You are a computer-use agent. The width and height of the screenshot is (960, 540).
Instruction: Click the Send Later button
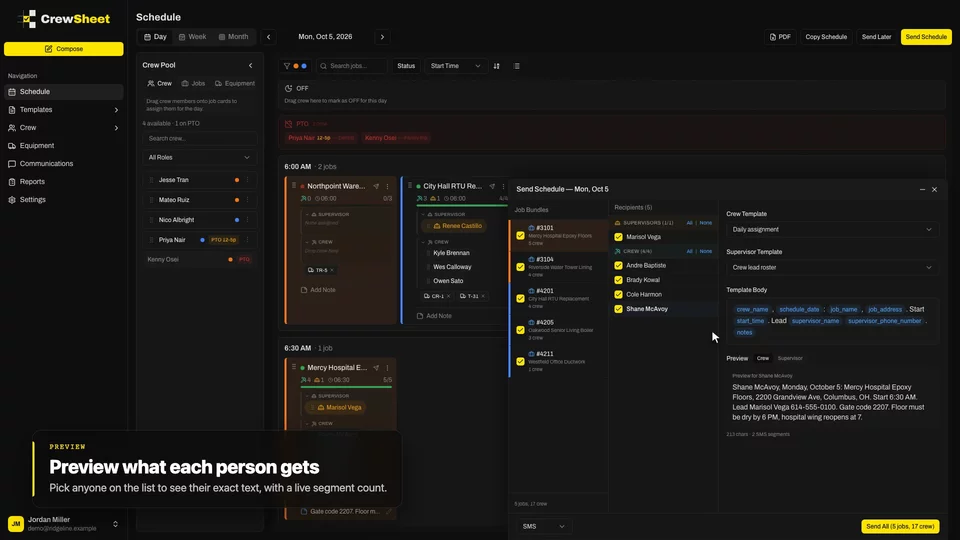click(x=876, y=37)
